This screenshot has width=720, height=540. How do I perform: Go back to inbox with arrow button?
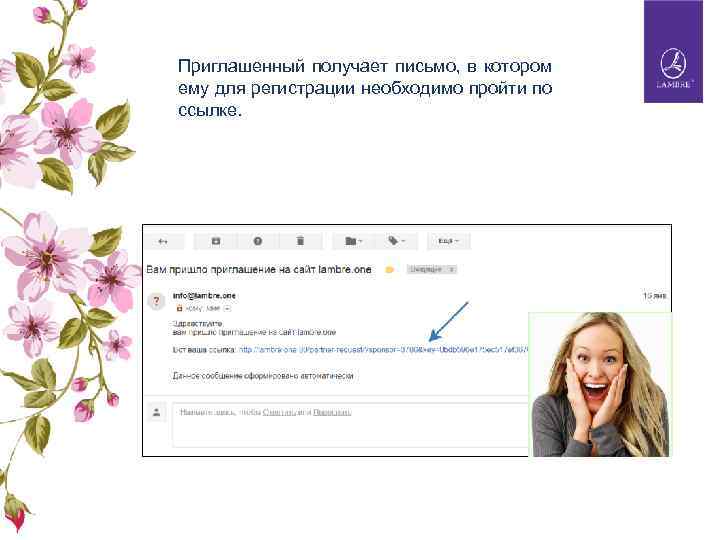click(164, 241)
